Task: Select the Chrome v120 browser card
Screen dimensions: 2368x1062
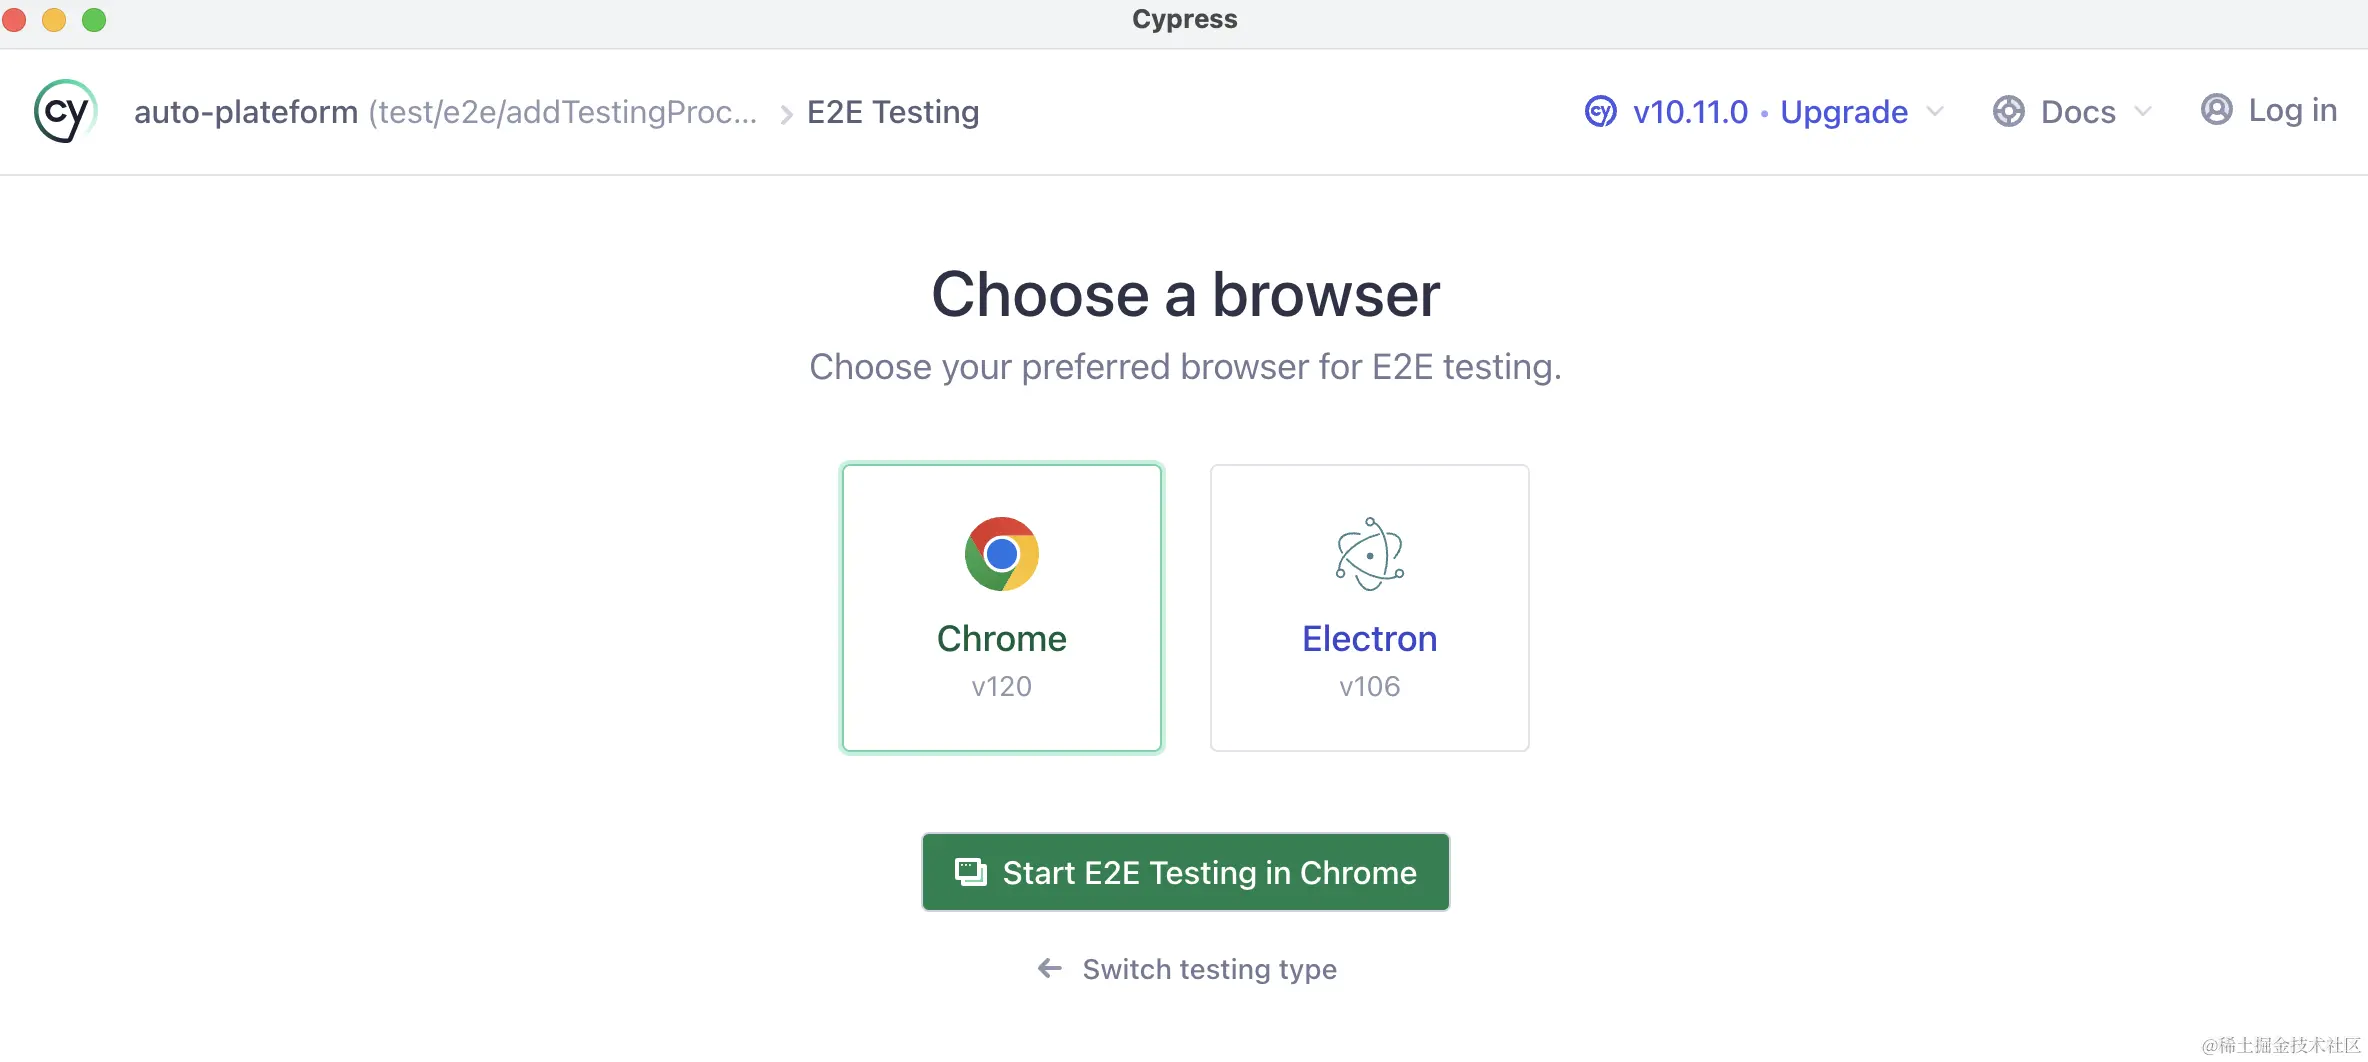Action: (x=1001, y=607)
